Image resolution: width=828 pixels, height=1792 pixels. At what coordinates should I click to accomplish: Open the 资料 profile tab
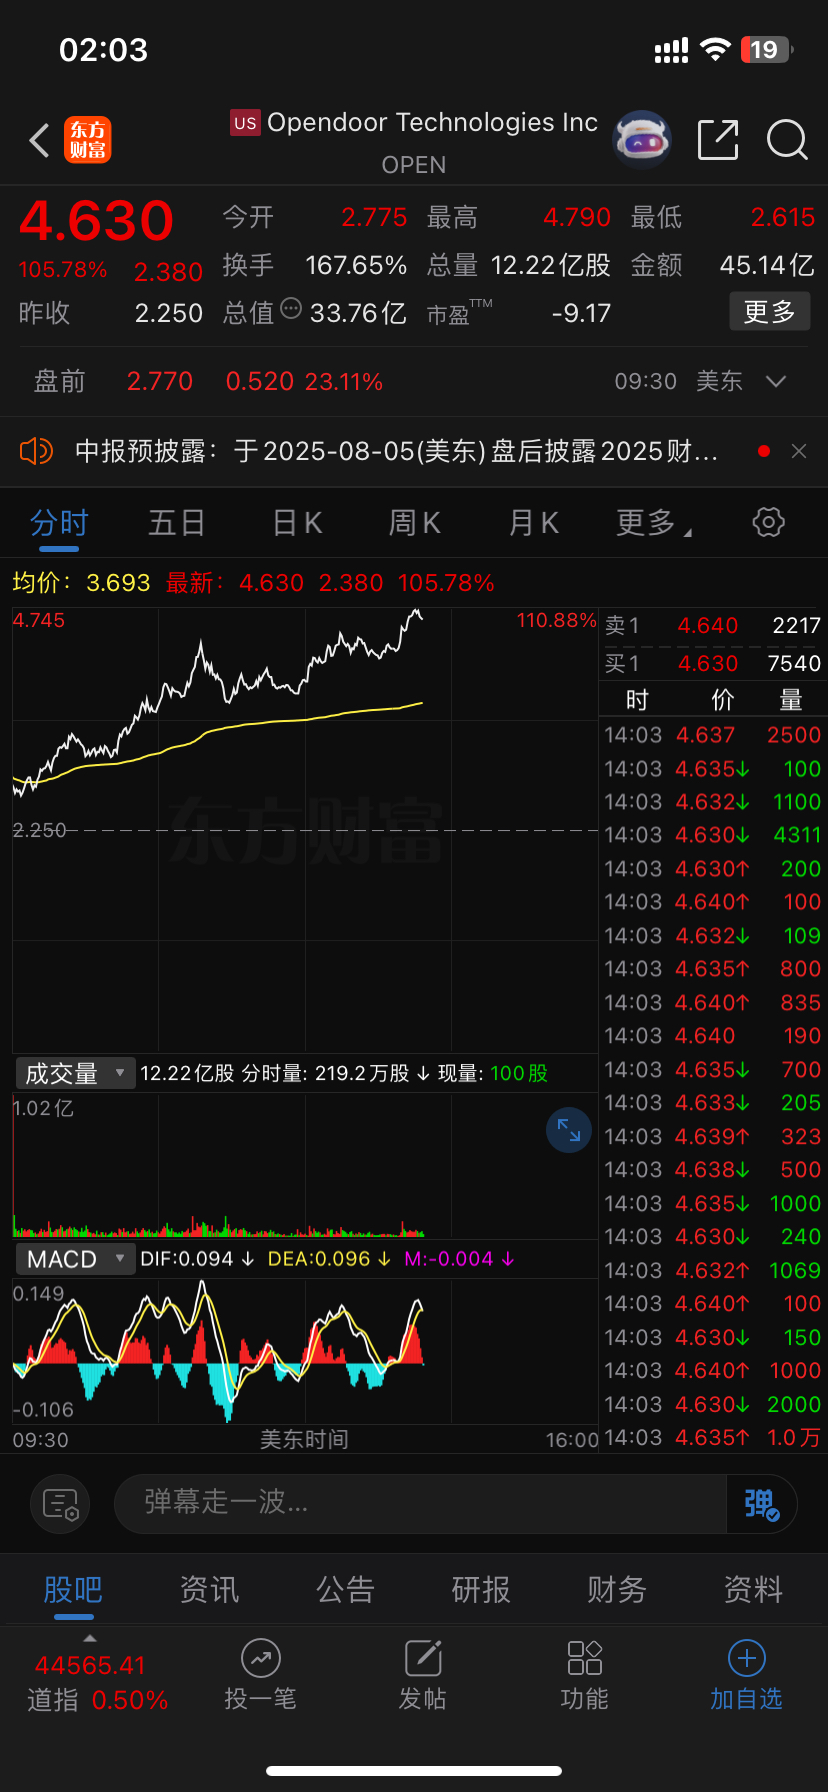pyautogui.click(x=753, y=1589)
